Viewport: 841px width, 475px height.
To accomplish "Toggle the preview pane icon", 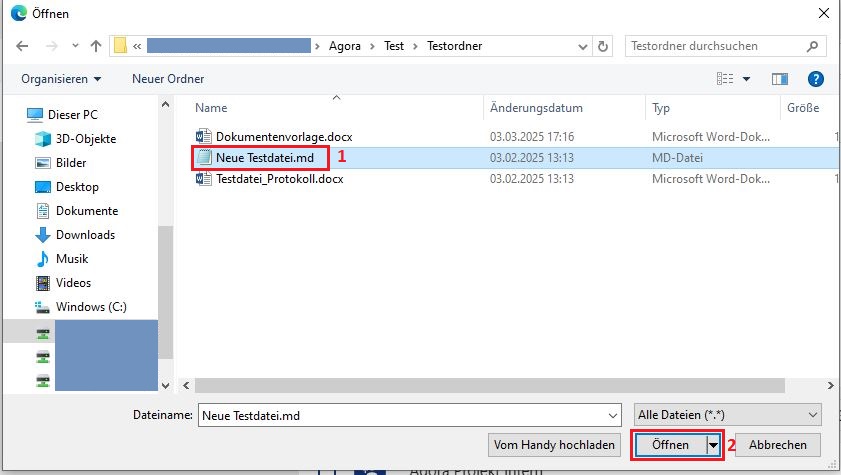I will click(x=782, y=79).
